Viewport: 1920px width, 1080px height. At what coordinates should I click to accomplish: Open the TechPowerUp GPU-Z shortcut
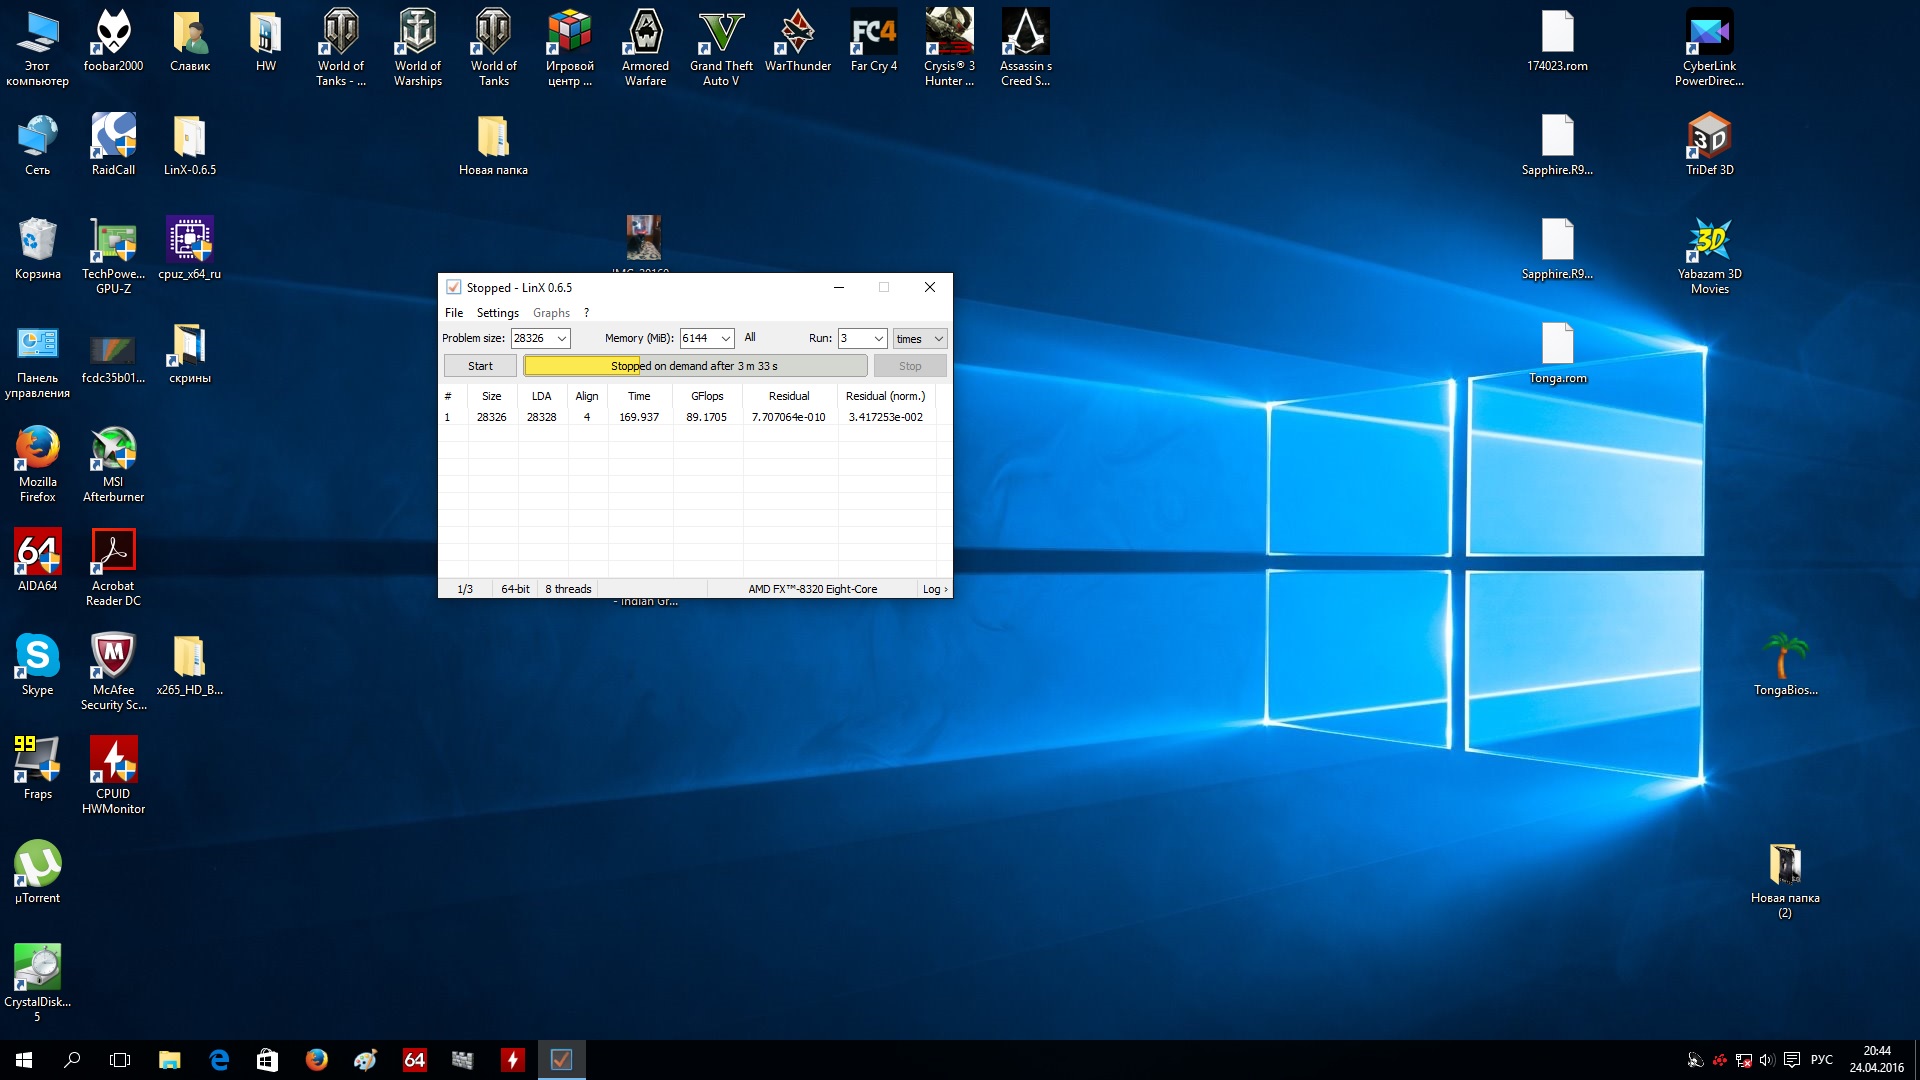tap(113, 243)
